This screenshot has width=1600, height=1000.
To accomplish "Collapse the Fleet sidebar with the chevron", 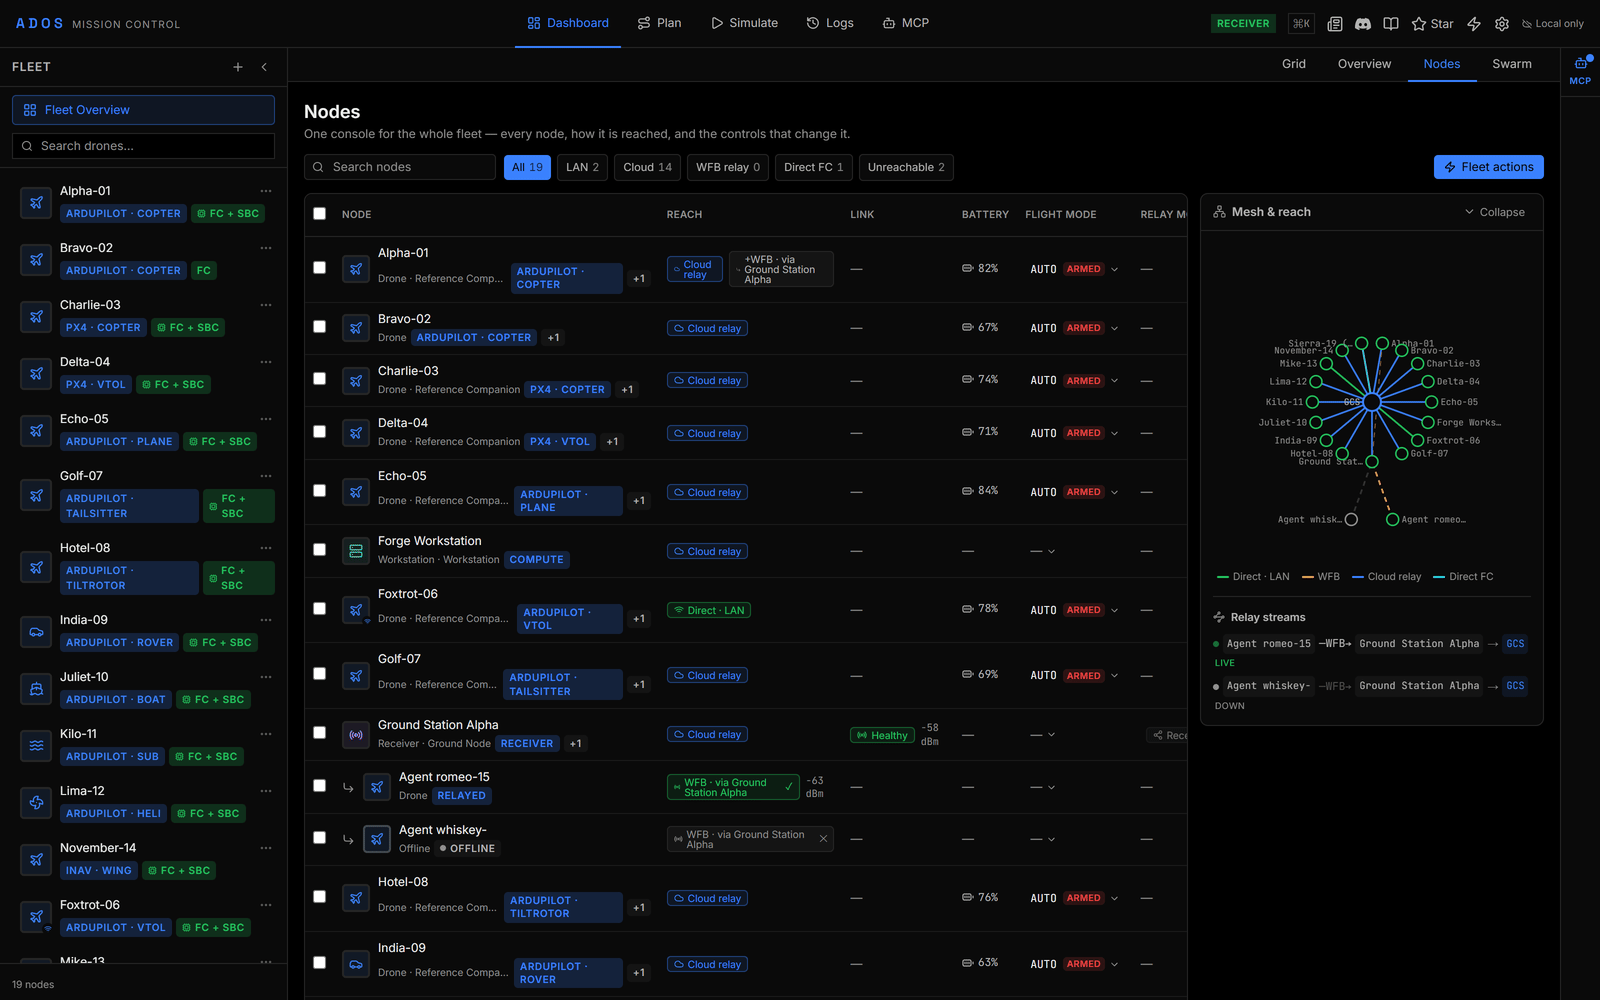I will 264,67.
